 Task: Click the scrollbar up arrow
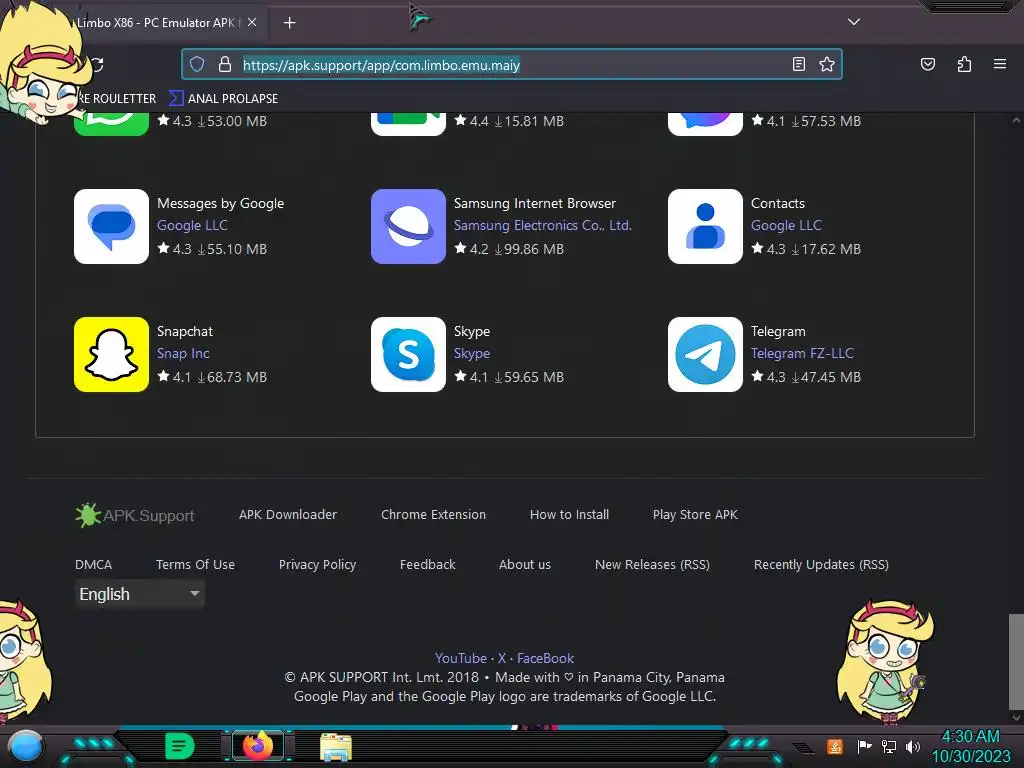pyautogui.click(x=1016, y=120)
